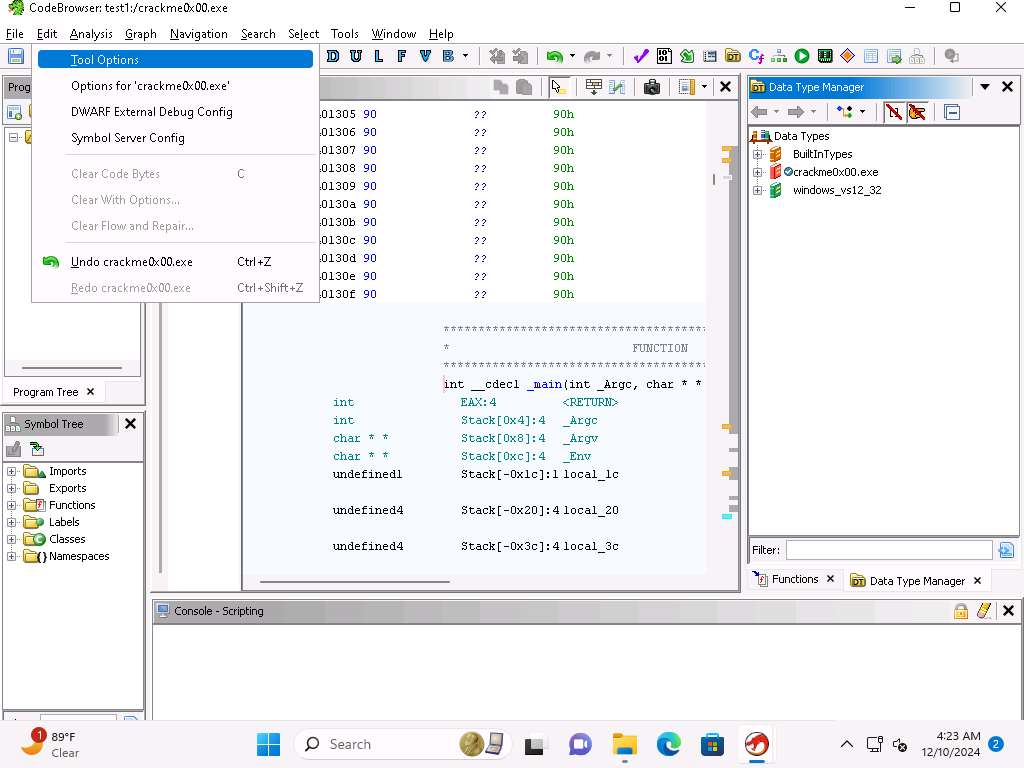This screenshot has width=1024, height=768.
Task: Toggle the filter arrays icon in Data Types
Action: pyautogui.click(x=894, y=112)
